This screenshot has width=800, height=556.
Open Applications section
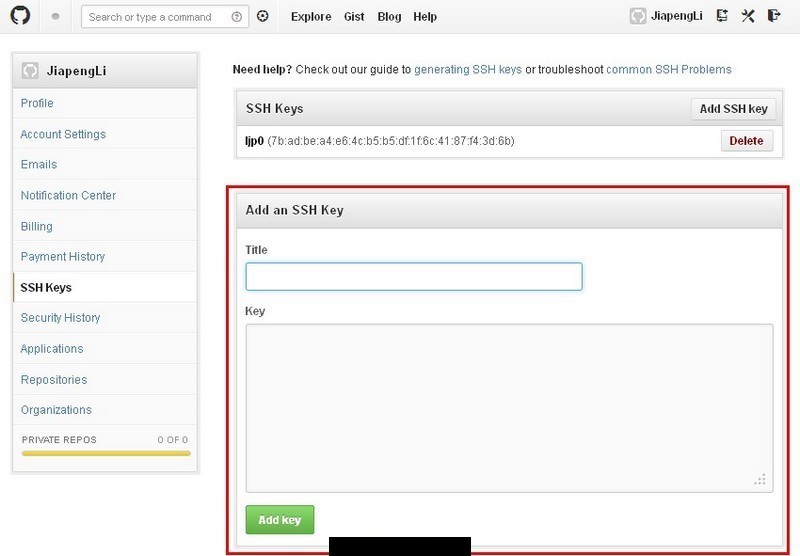105,348
